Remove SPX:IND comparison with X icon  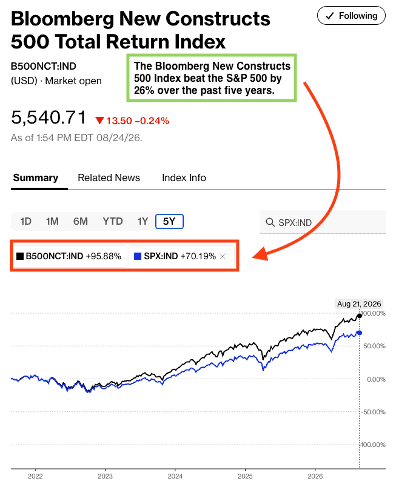[x=223, y=256]
